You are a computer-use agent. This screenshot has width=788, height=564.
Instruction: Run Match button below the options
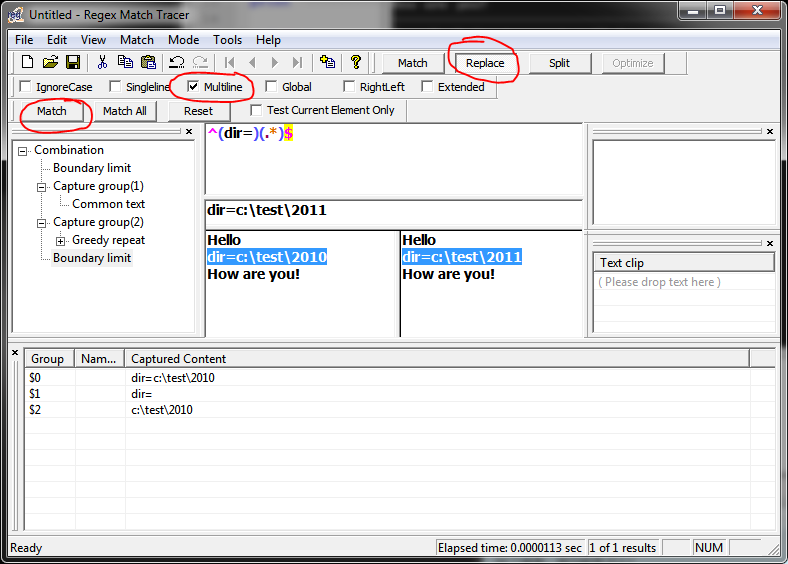tap(52, 111)
